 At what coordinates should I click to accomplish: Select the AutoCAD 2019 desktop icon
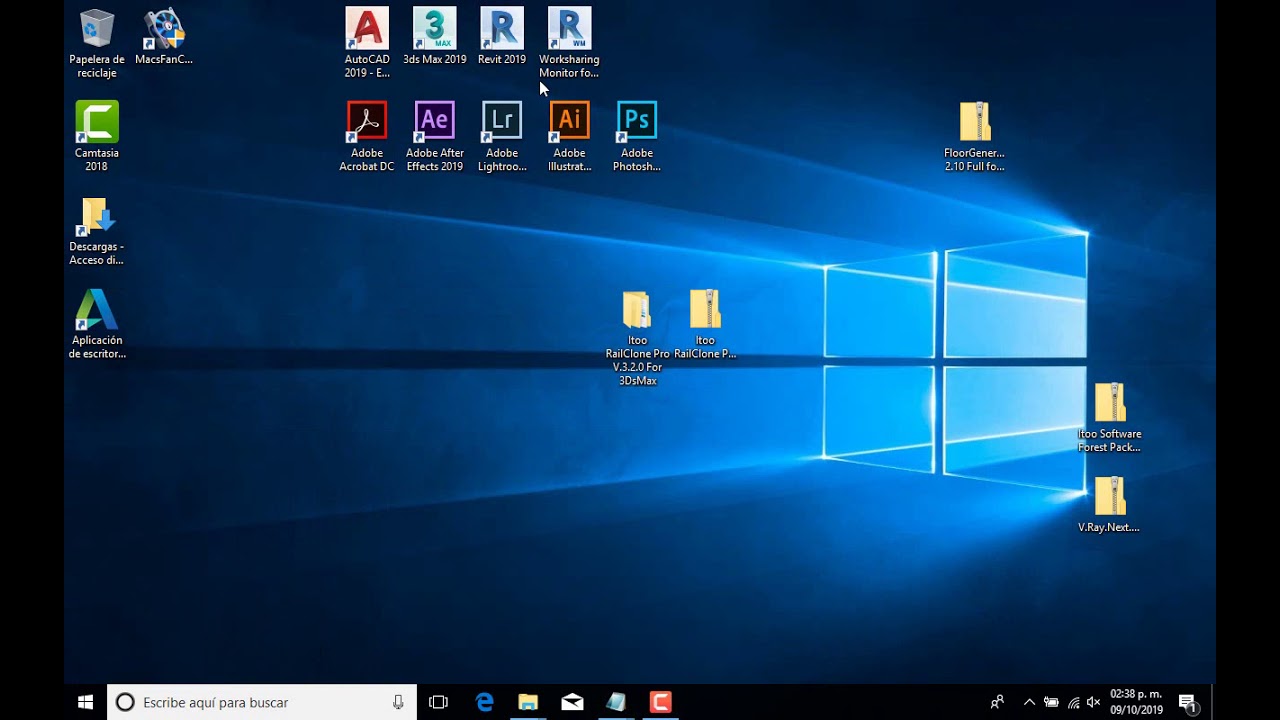pyautogui.click(x=367, y=44)
